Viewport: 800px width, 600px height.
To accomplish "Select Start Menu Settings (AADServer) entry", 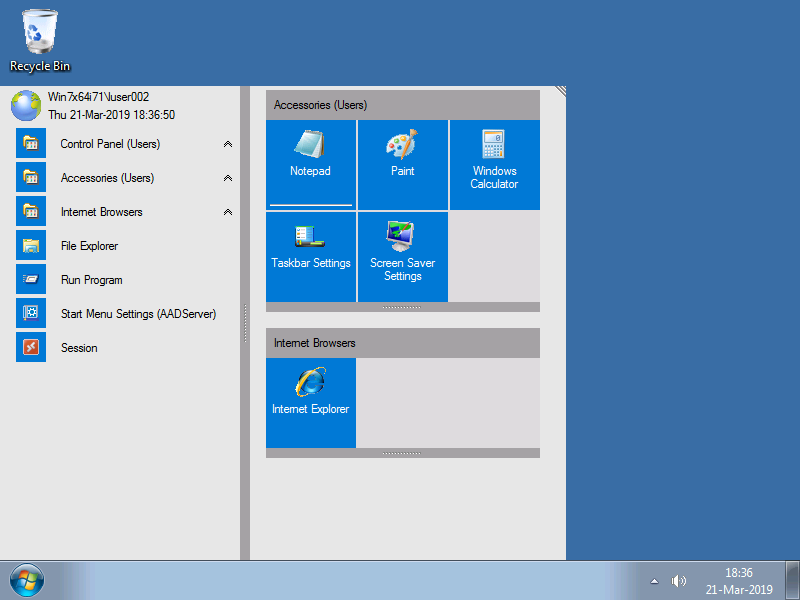I will (x=138, y=314).
